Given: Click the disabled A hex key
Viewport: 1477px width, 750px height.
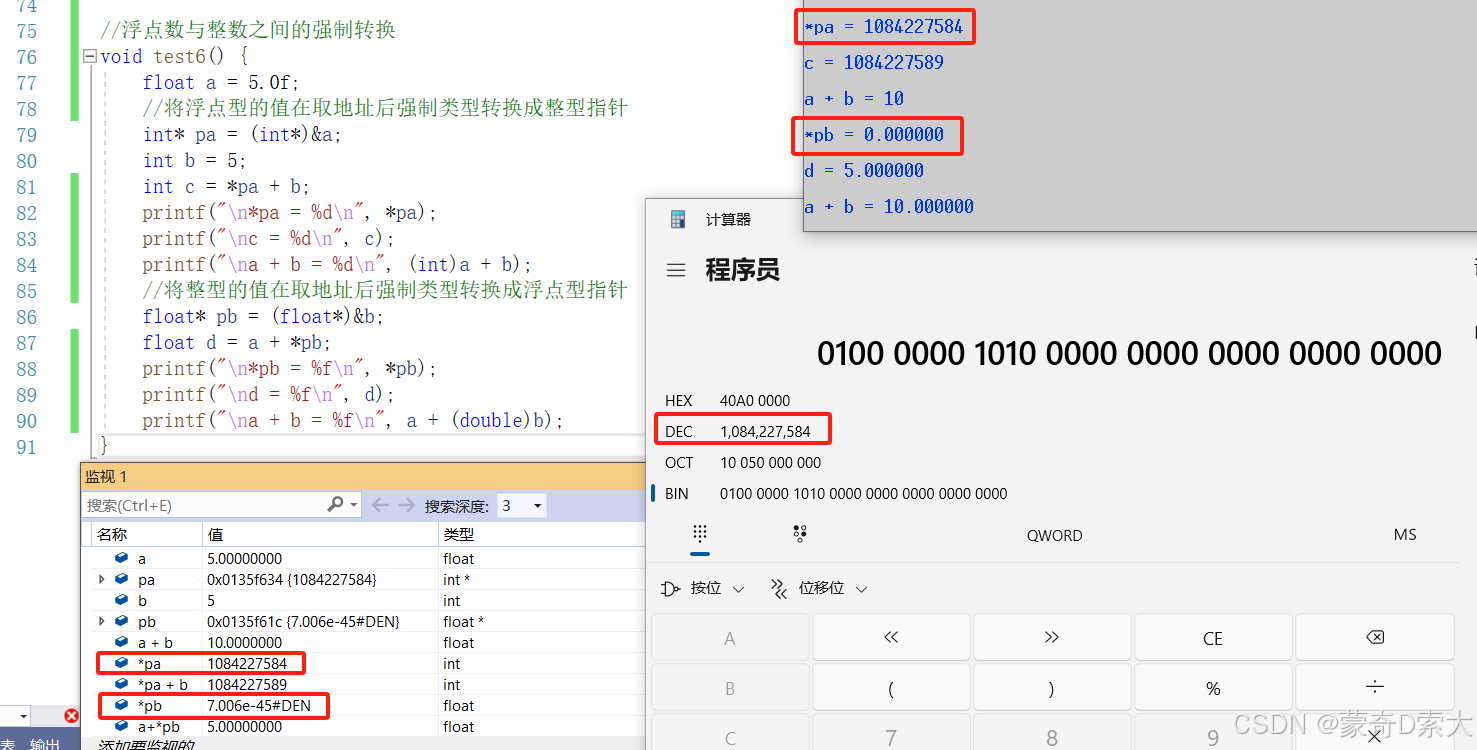Looking at the screenshot, I should pos(730,638).
